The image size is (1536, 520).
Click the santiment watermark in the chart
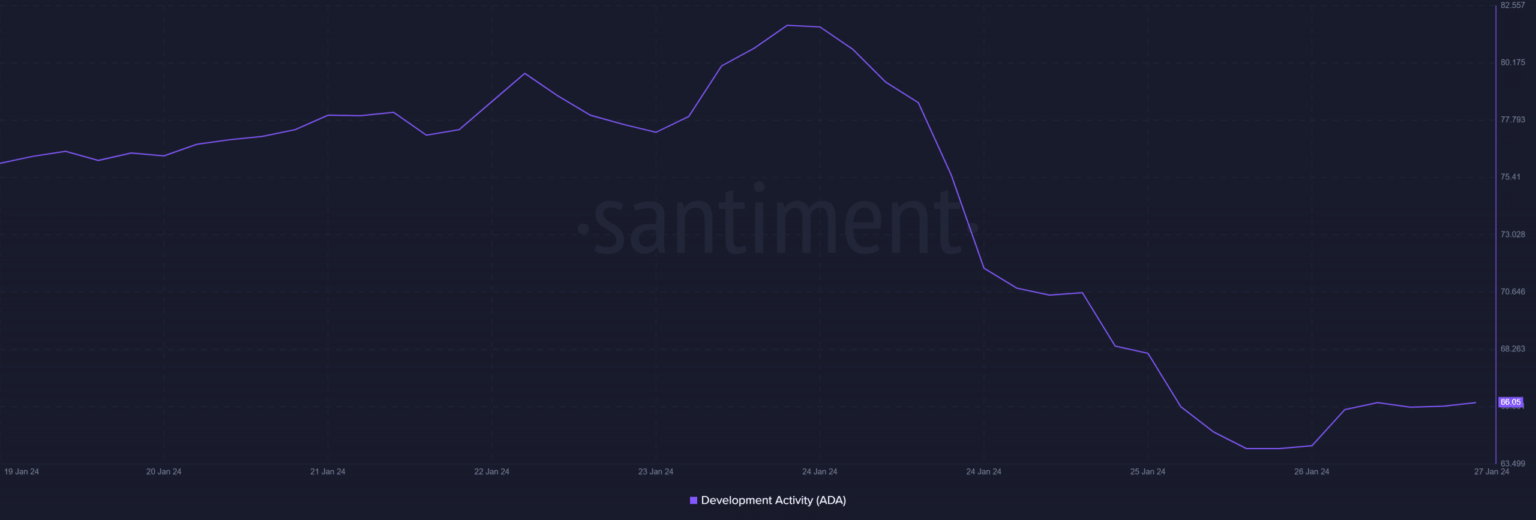(768, 220)
